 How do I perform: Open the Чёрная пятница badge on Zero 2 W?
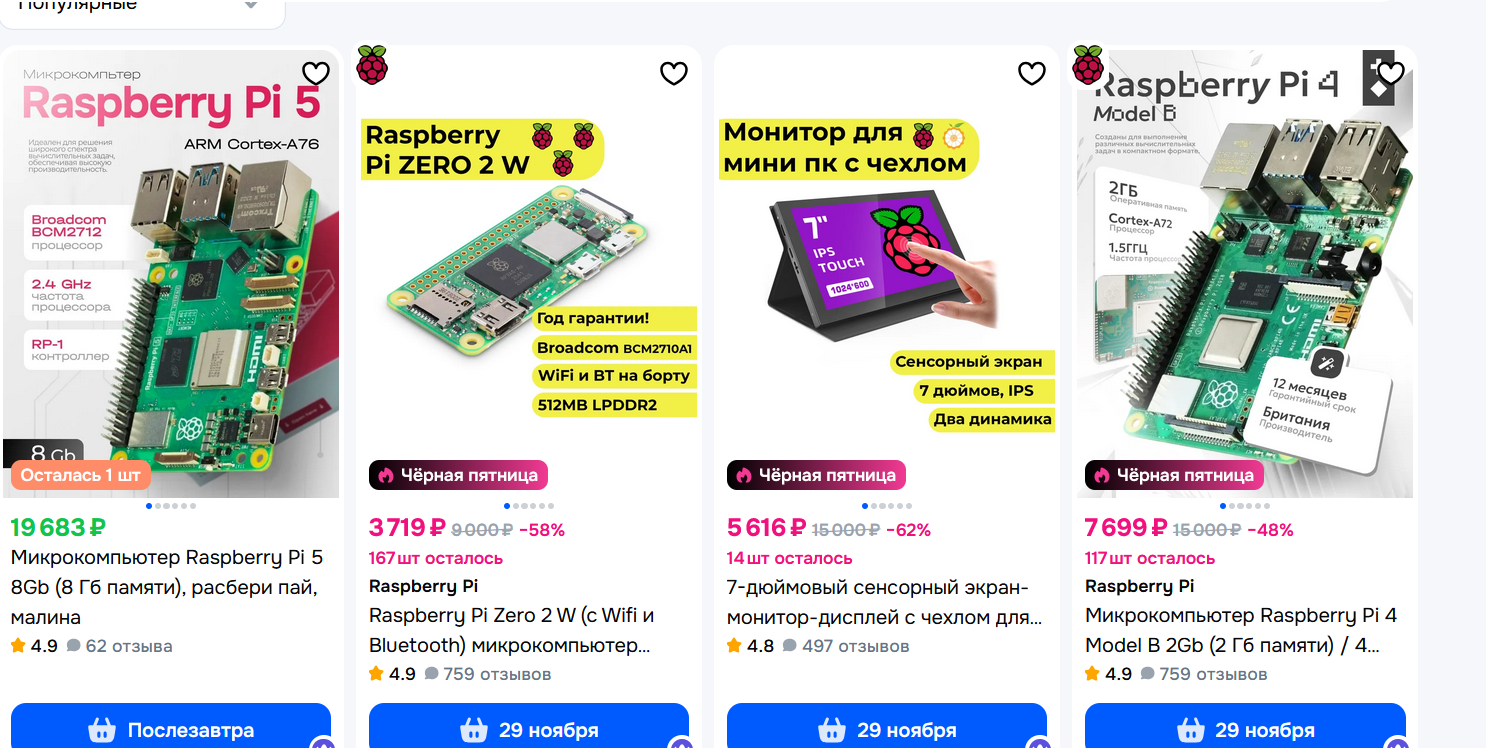click(x=459, y=475)
